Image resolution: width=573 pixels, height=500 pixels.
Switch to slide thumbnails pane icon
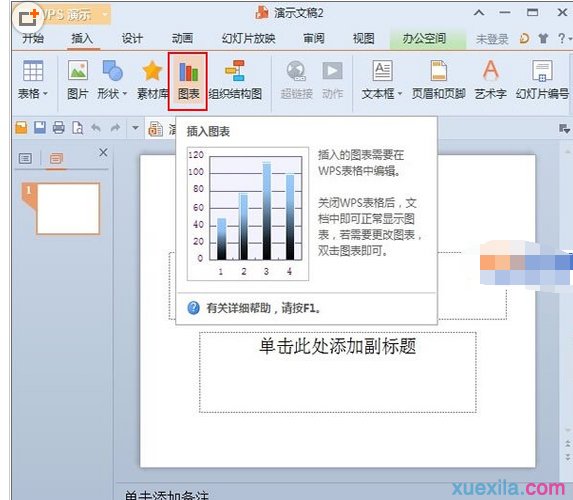click(56, 159)
